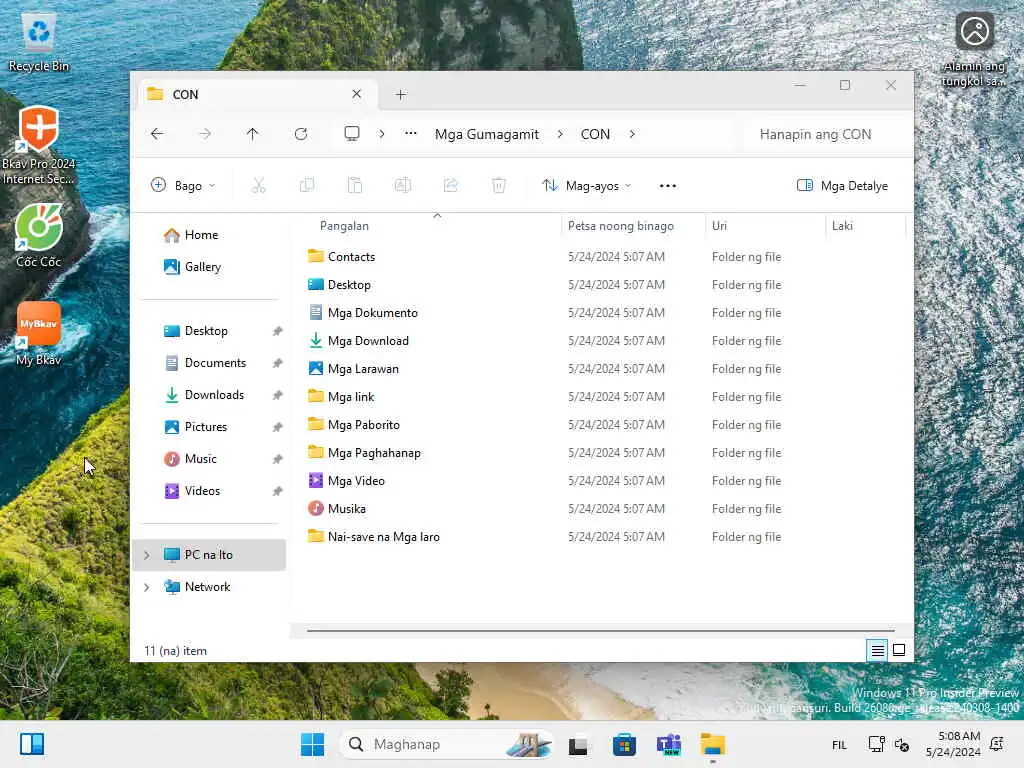The height and width of the screenshot is (768, 1024).
Task: Toggle the Mga Detalye details pane
Action: 842,185
